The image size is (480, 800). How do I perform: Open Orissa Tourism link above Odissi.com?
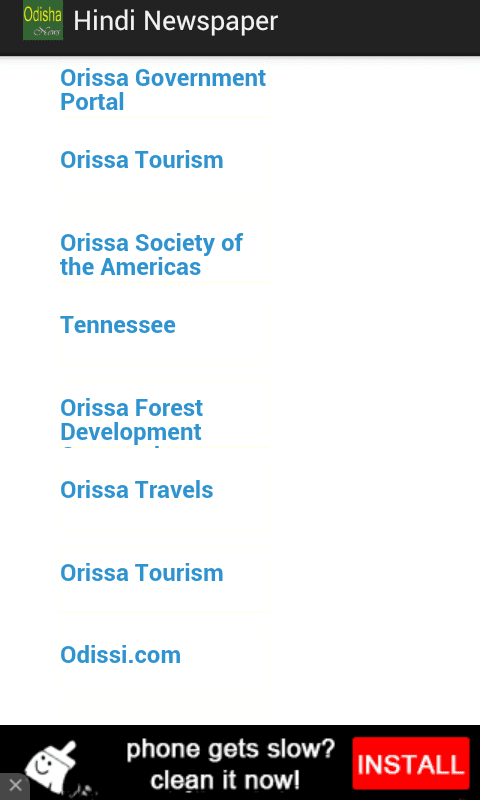142,573
